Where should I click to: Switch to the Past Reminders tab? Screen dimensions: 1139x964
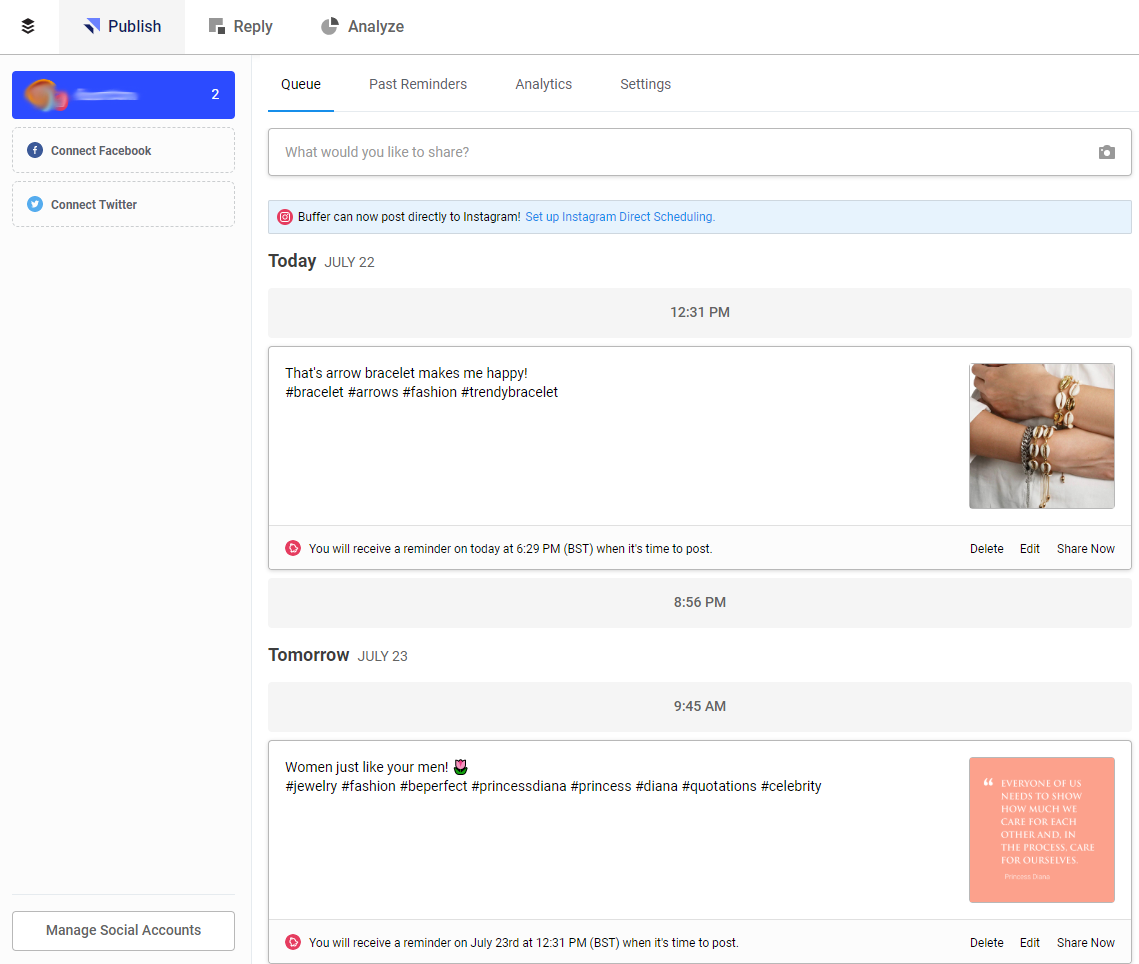(417, 84)
